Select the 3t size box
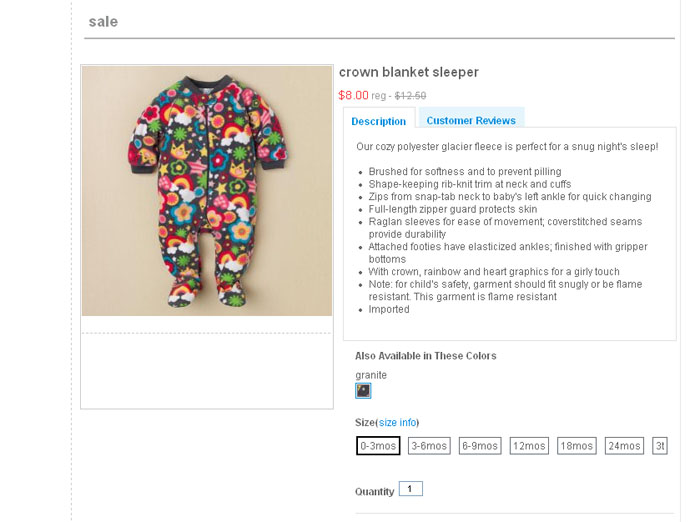 (660, 446)
